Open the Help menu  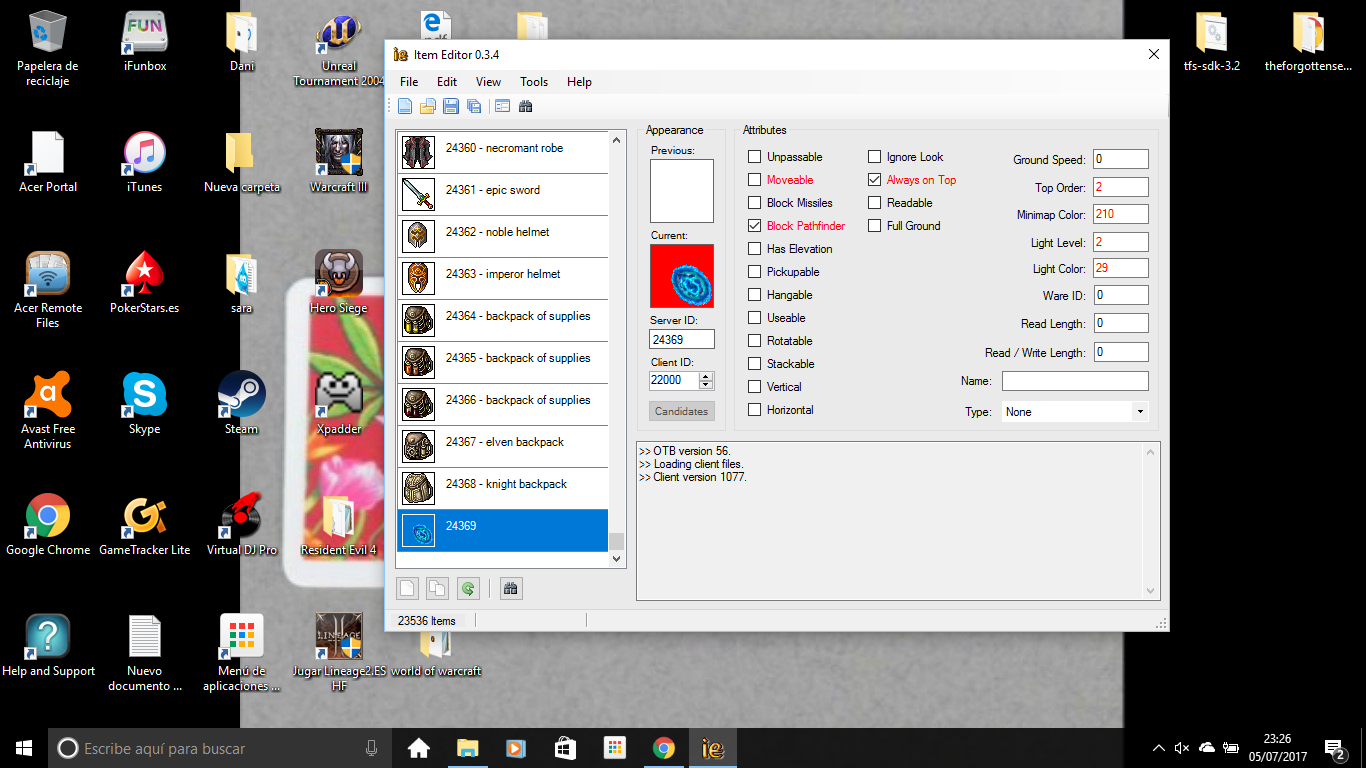[x=579, y=82]
